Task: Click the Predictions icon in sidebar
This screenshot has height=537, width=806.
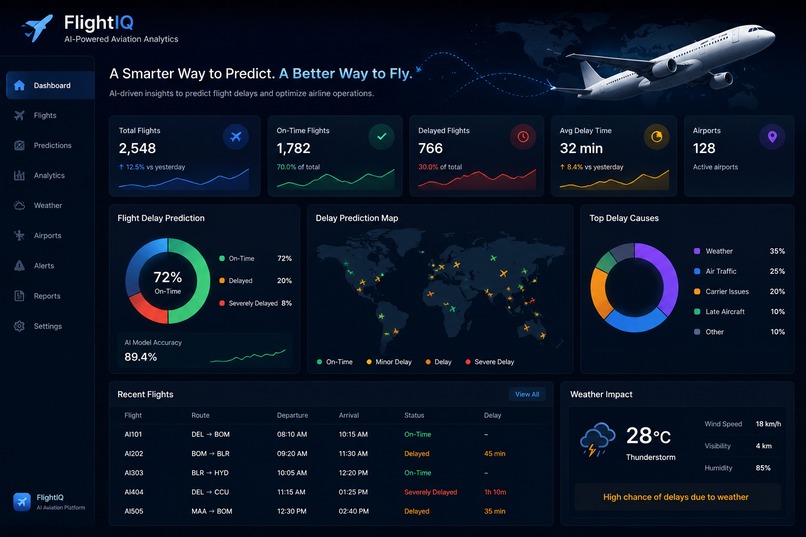Action: pos(19,145)
